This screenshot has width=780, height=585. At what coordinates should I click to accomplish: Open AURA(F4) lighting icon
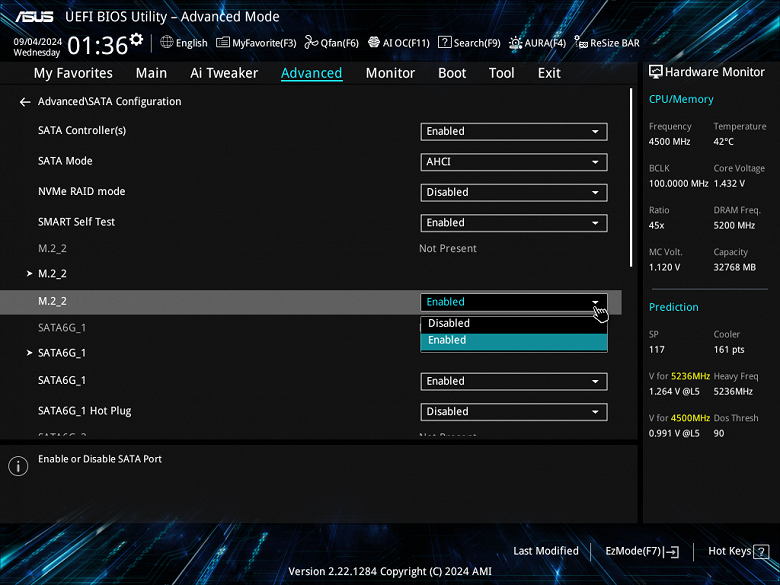click(x=515, y=43)
